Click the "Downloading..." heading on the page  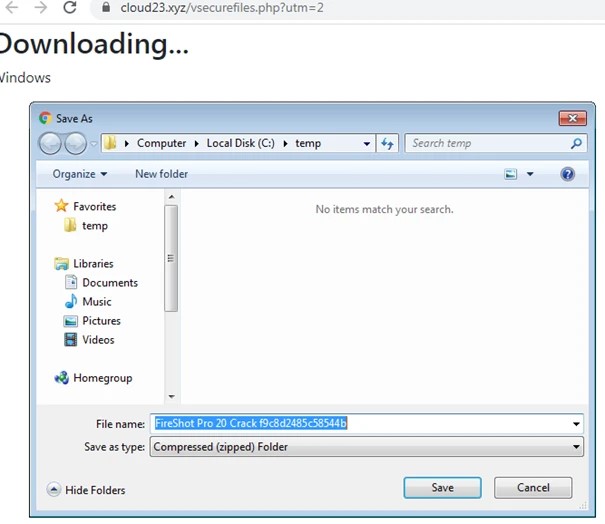[x=94, y=44]
